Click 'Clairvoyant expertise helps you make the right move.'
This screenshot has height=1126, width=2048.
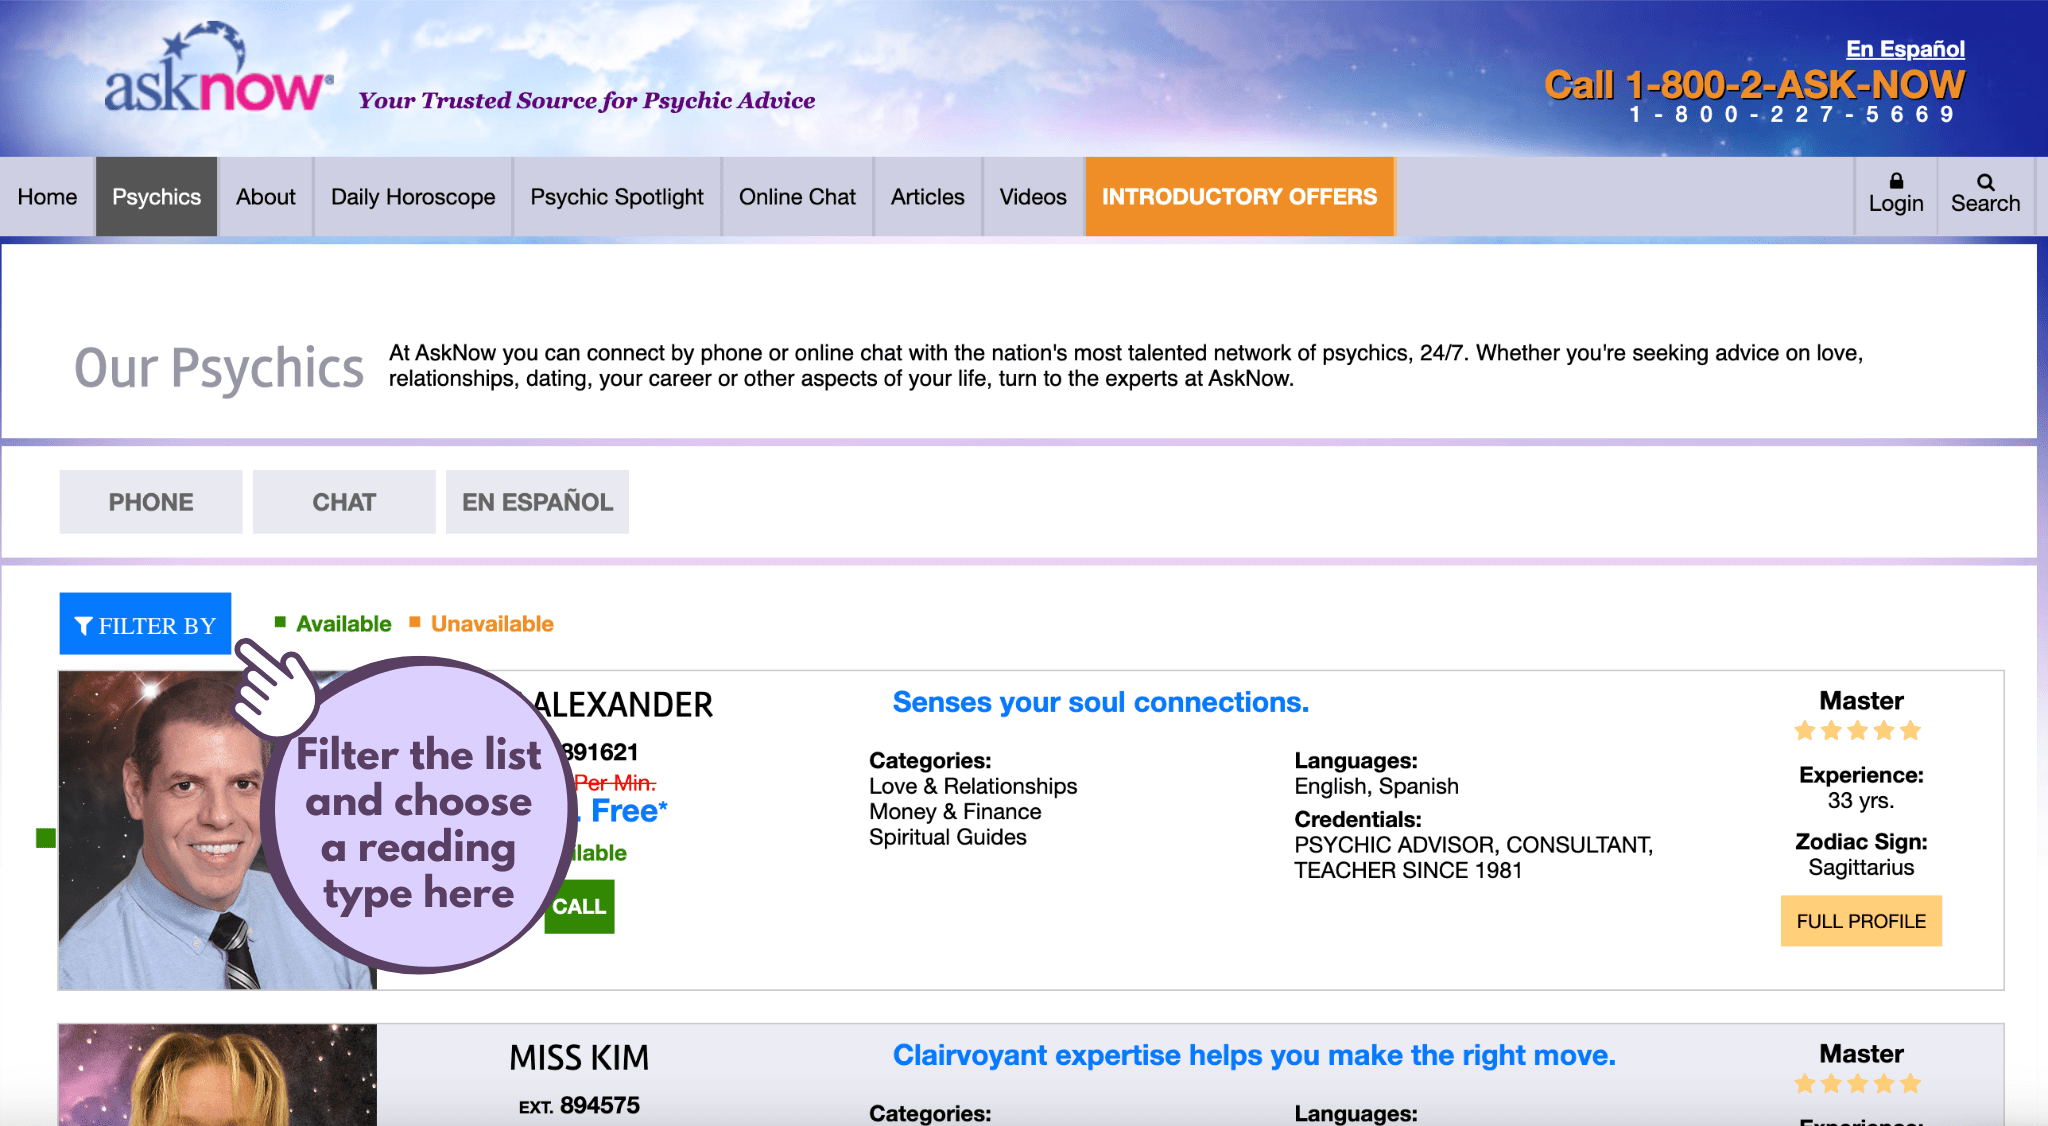tap(1254, 1055)
